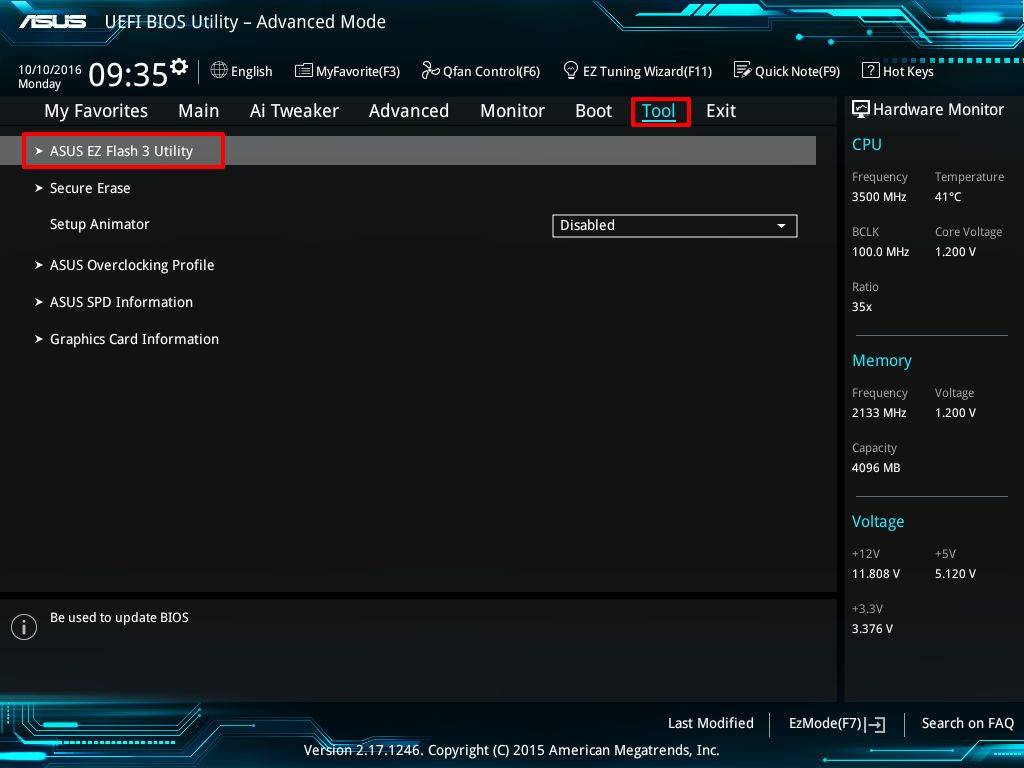Click the +5V 5.120 V reading
Image resolution: width=1024 pixels, height=768 pixels.
(x=955, y=573)
